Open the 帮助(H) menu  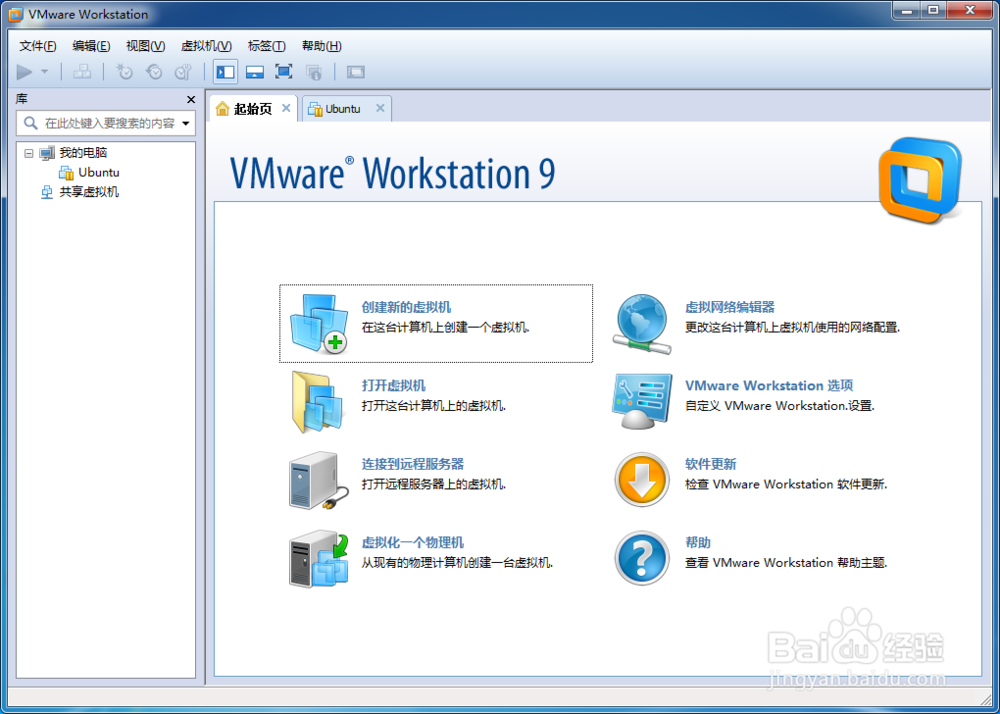point(321,46)
